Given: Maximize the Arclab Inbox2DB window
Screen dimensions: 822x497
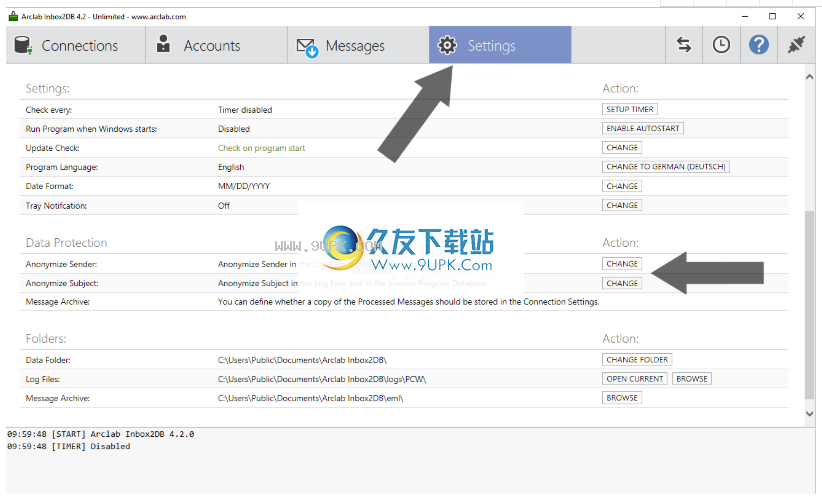Looking at the screenshot, I should pyautogui.click(x=772, y=16).
